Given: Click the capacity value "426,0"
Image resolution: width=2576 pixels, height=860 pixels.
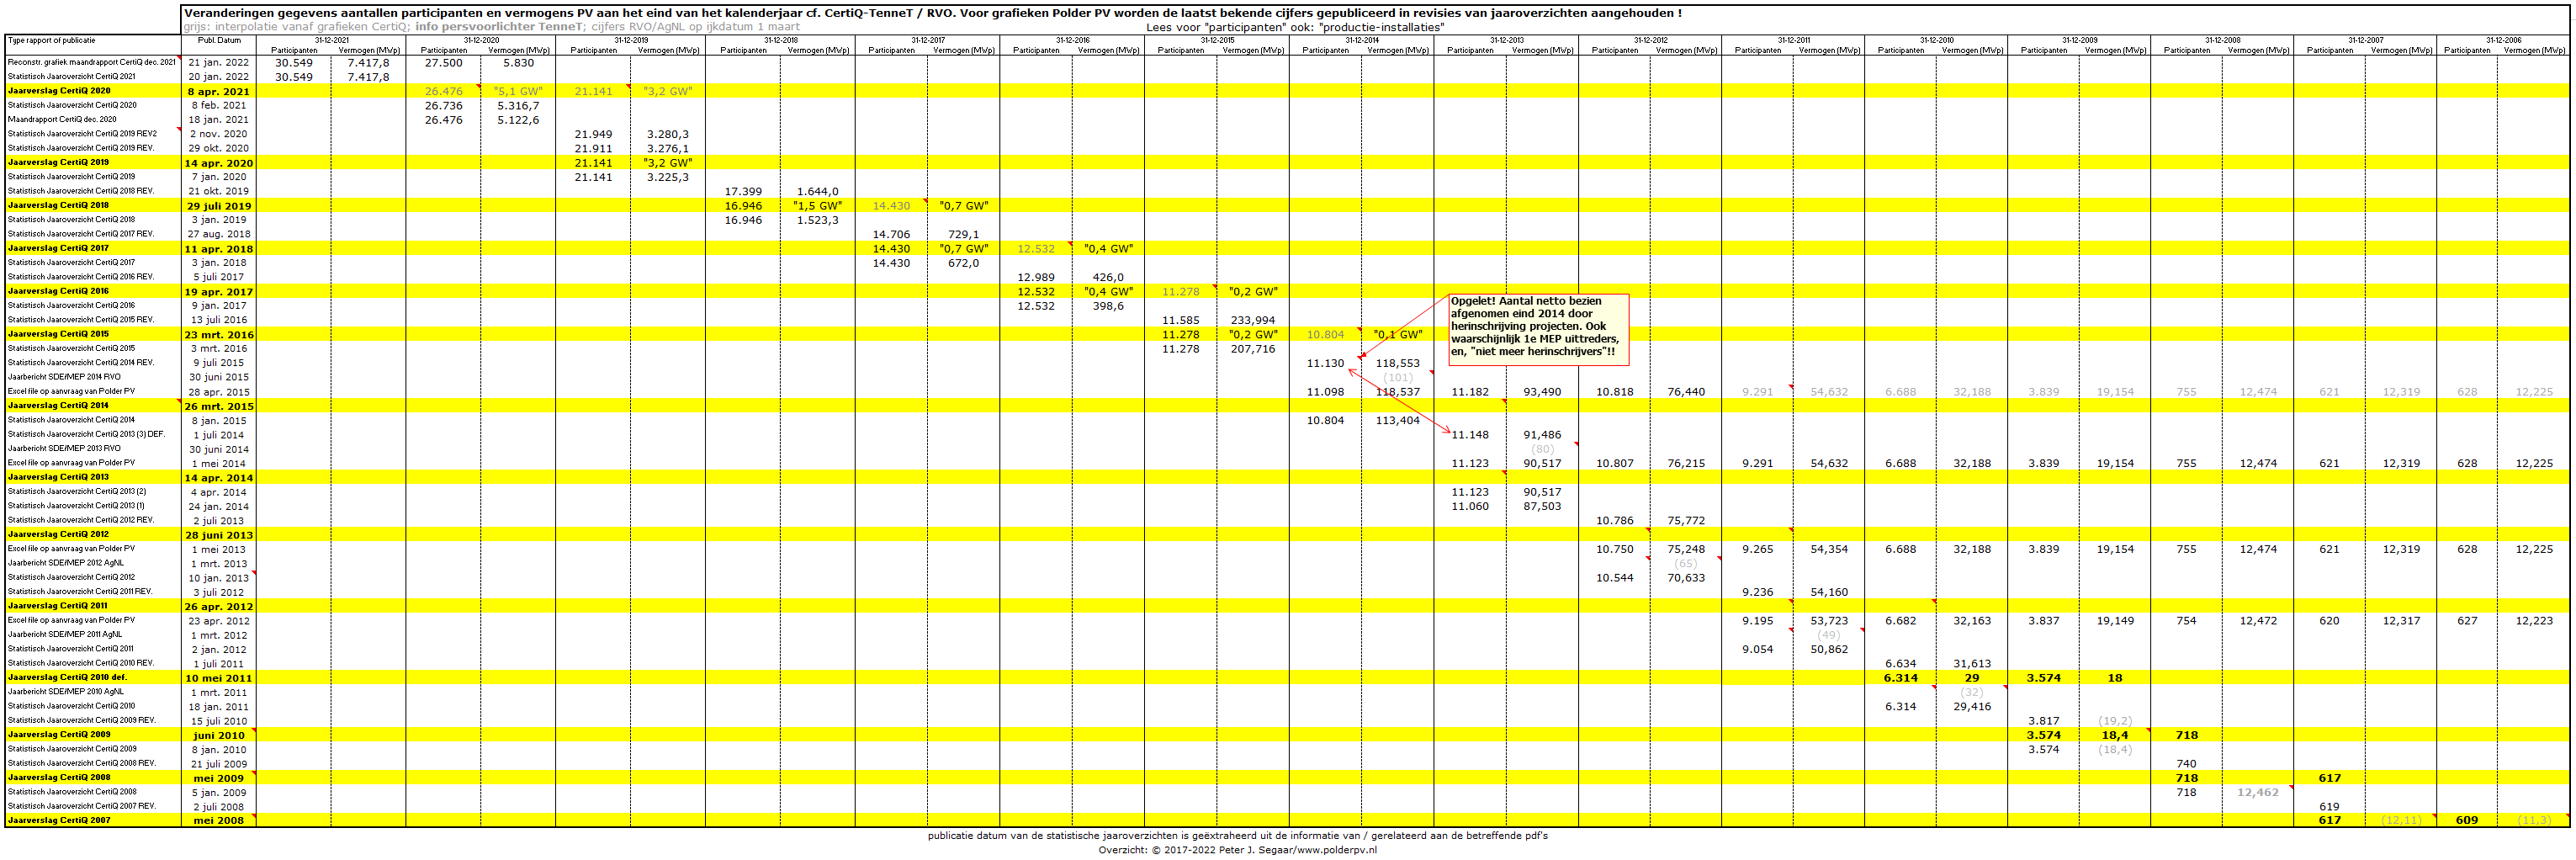Looking at the screenshot, I should click(1108, 277).
